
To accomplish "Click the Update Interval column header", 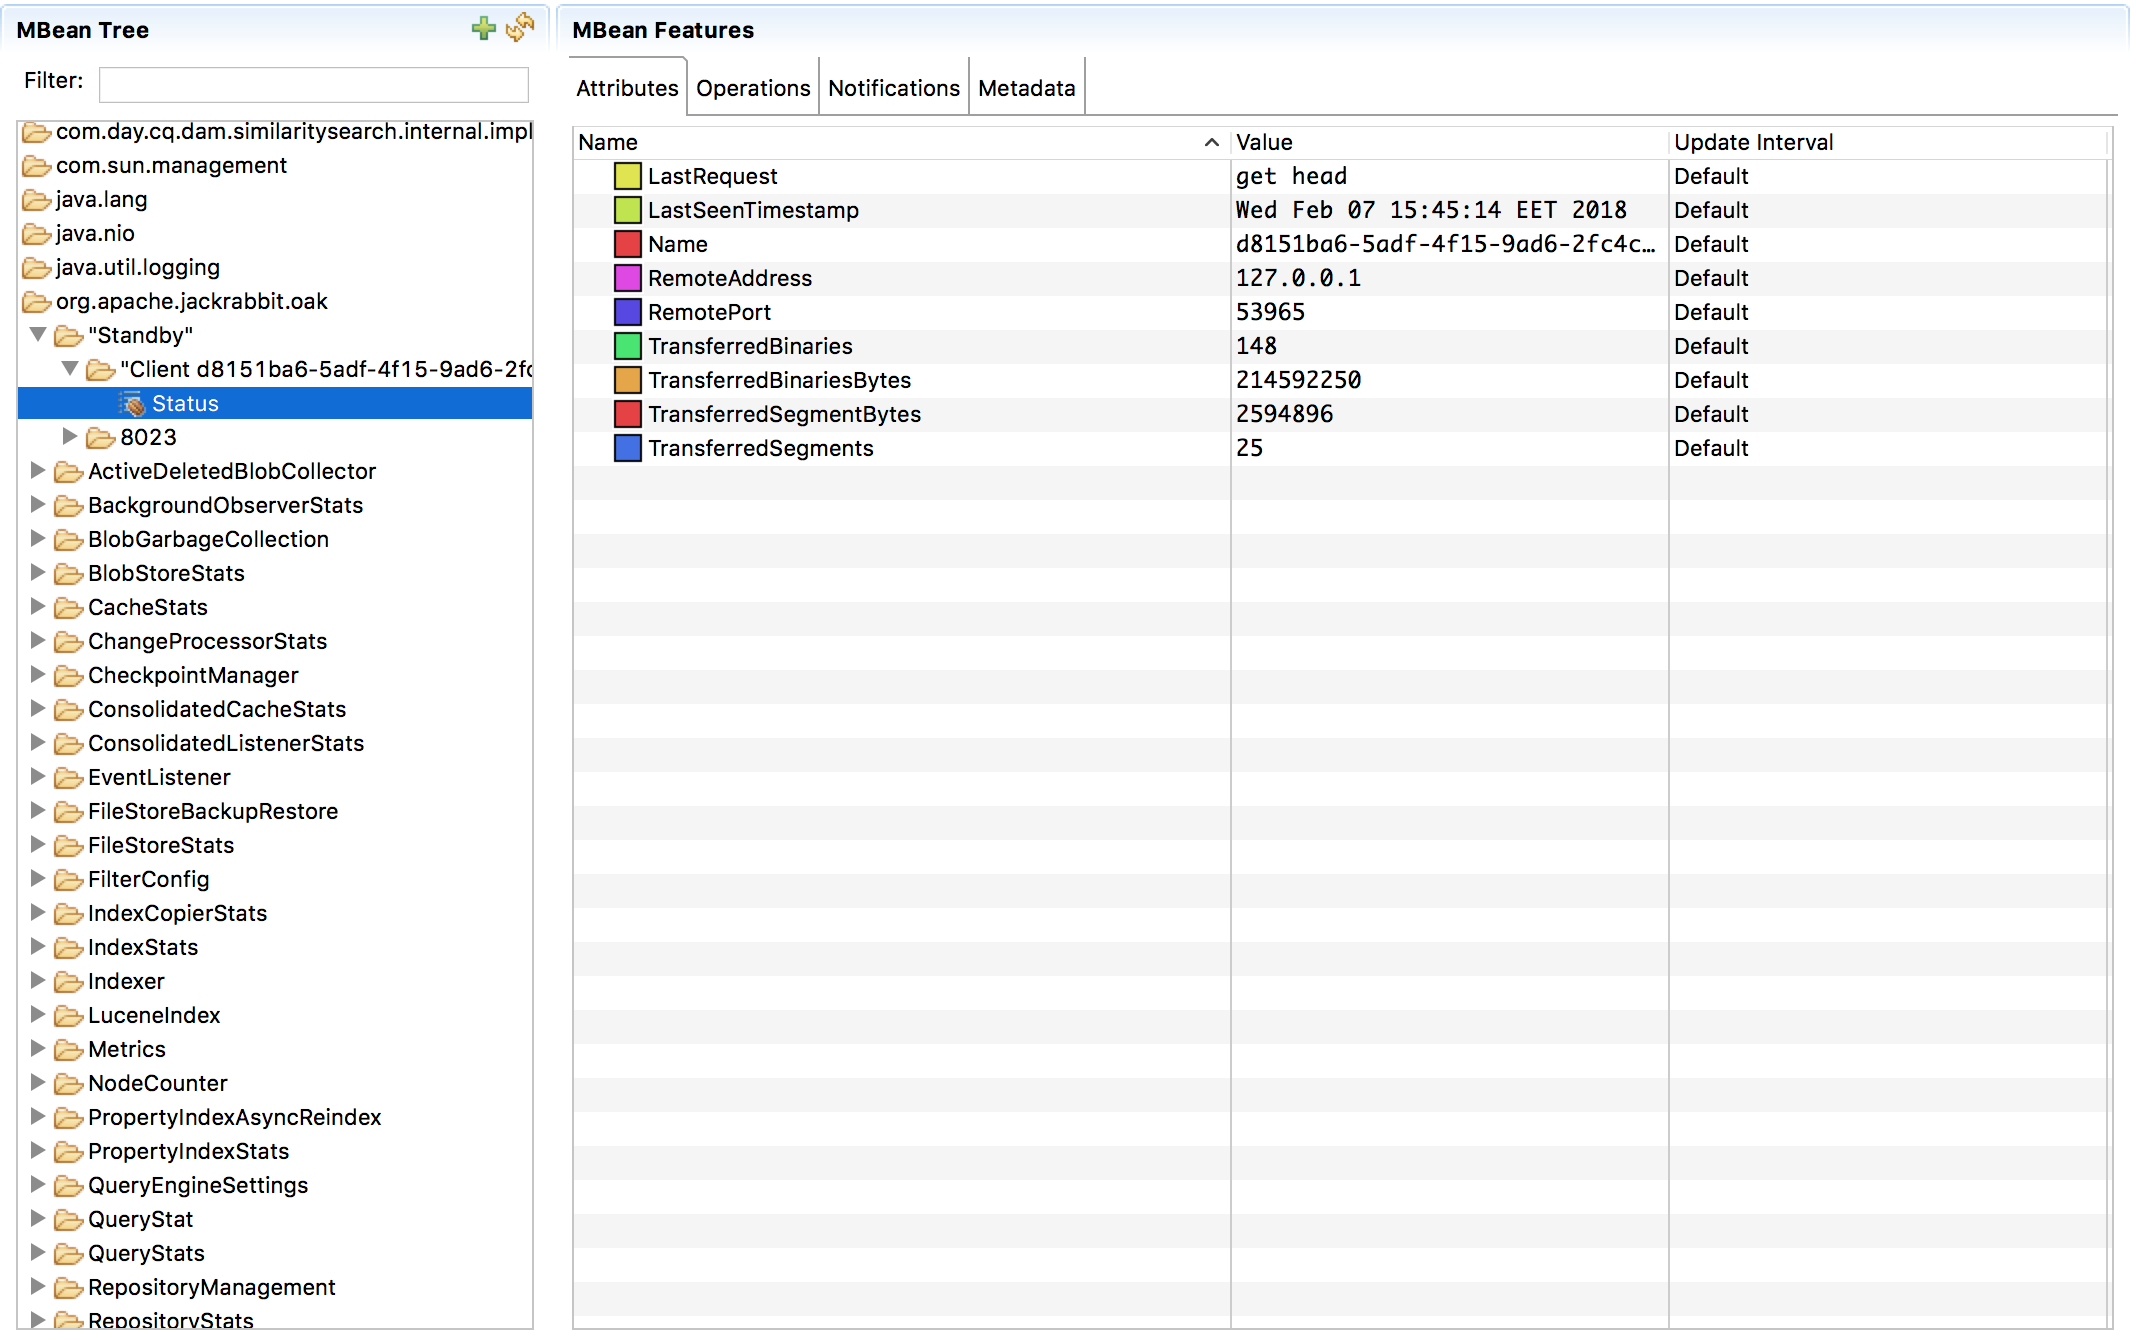I will click(x=1753, y=143).
